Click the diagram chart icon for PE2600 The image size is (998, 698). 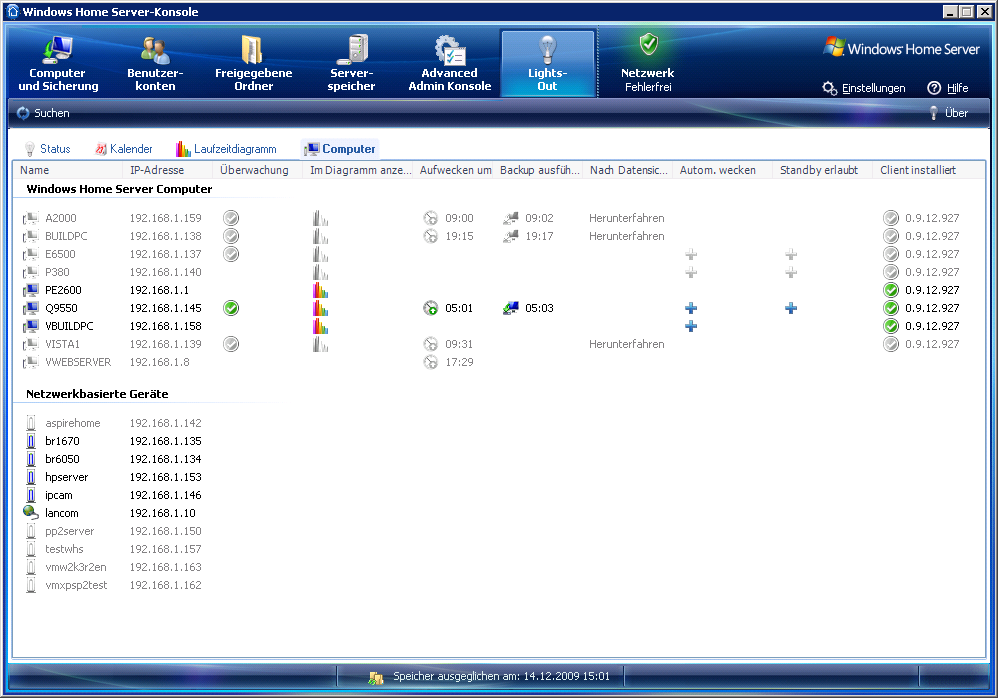coord(320,290)
